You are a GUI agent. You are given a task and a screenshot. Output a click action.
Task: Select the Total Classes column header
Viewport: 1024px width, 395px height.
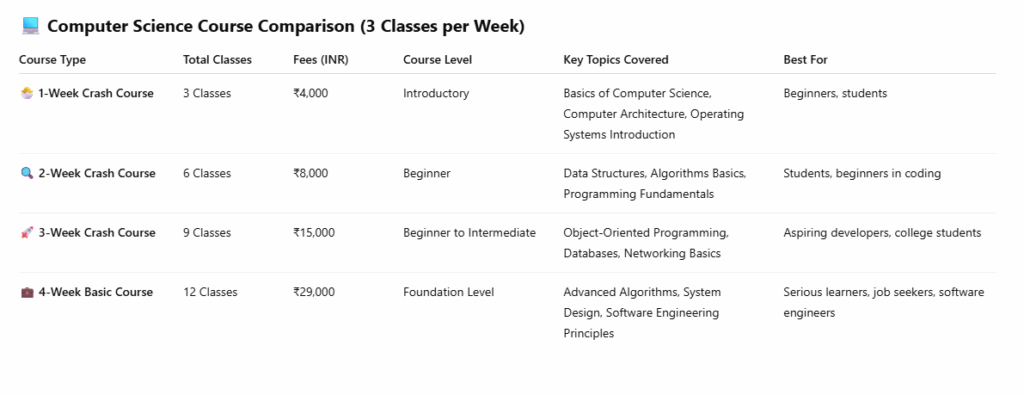tap(217, 60)
